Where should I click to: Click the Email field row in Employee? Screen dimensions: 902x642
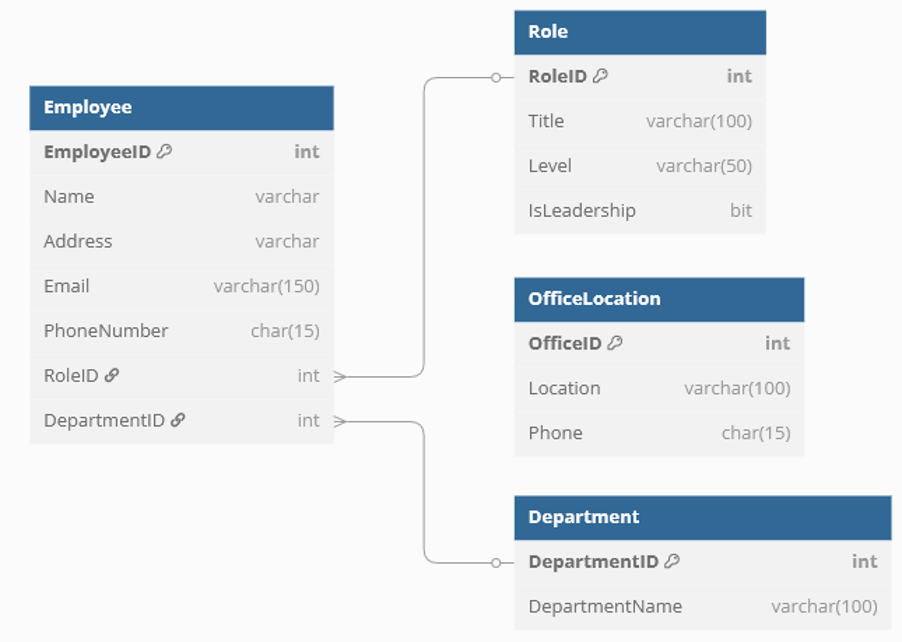tap(181, 287)
